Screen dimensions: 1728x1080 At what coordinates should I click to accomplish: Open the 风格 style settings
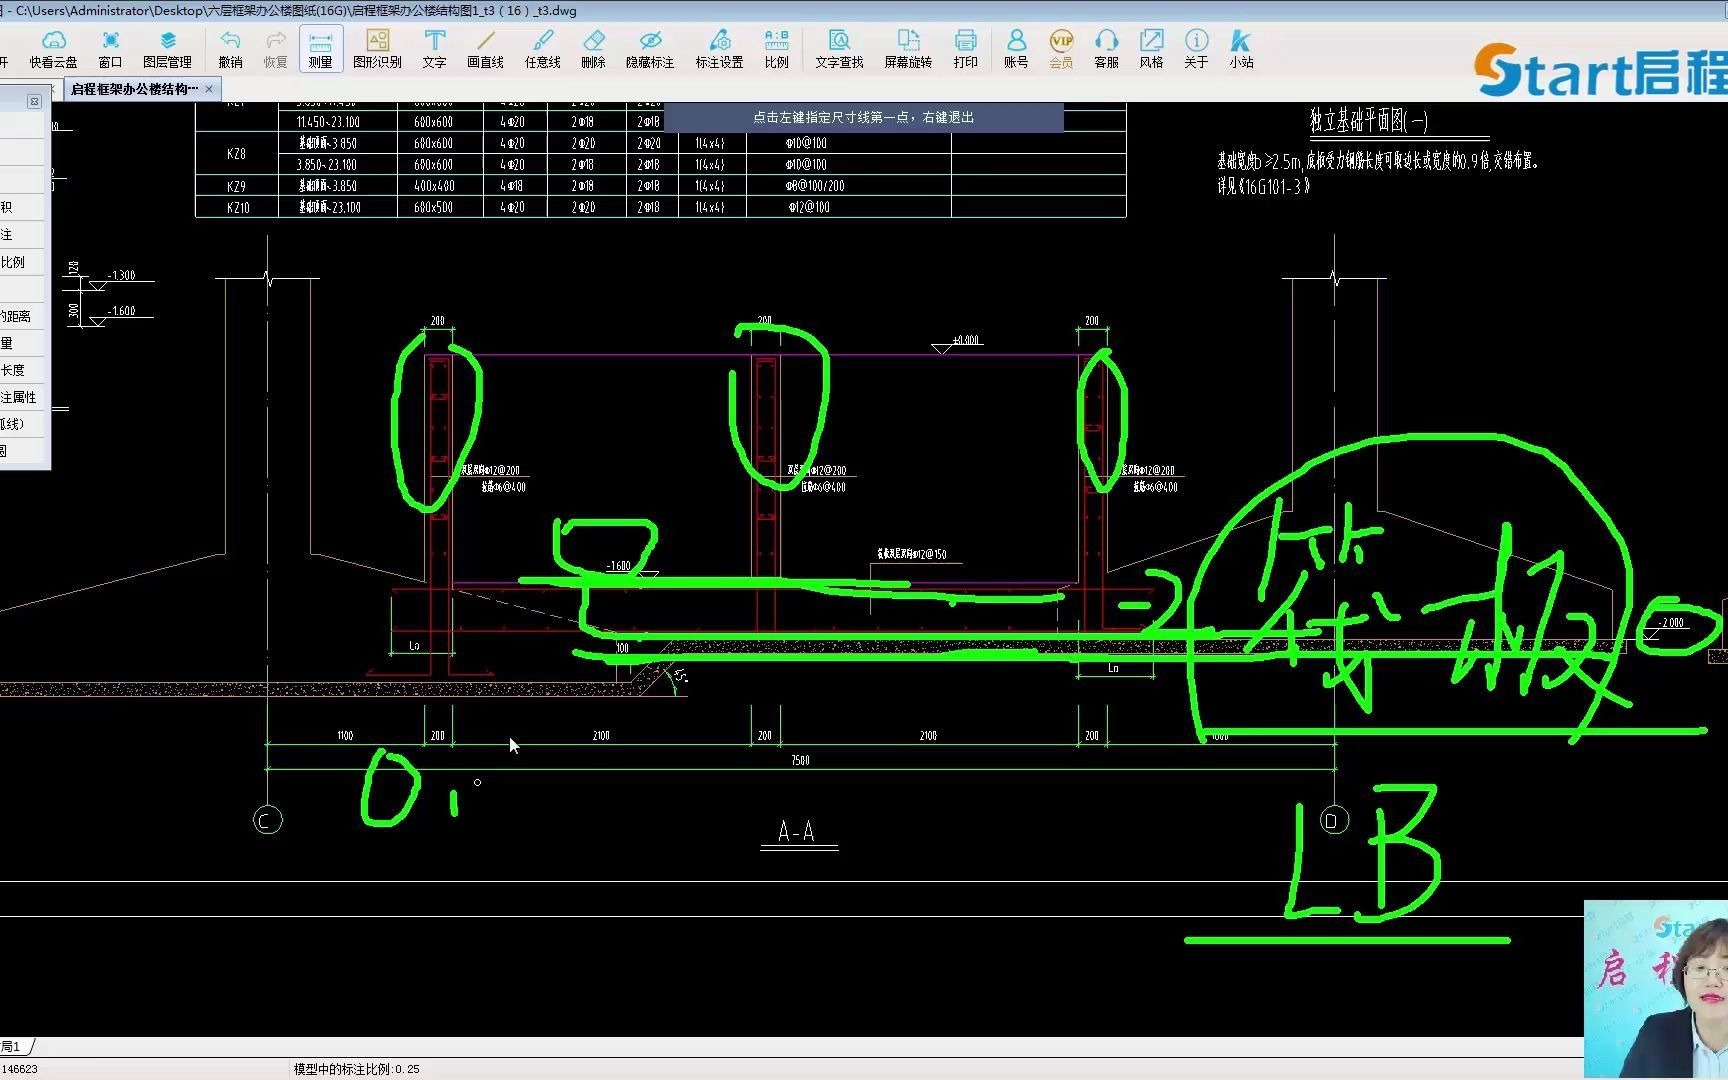(x=1151, y=48)
